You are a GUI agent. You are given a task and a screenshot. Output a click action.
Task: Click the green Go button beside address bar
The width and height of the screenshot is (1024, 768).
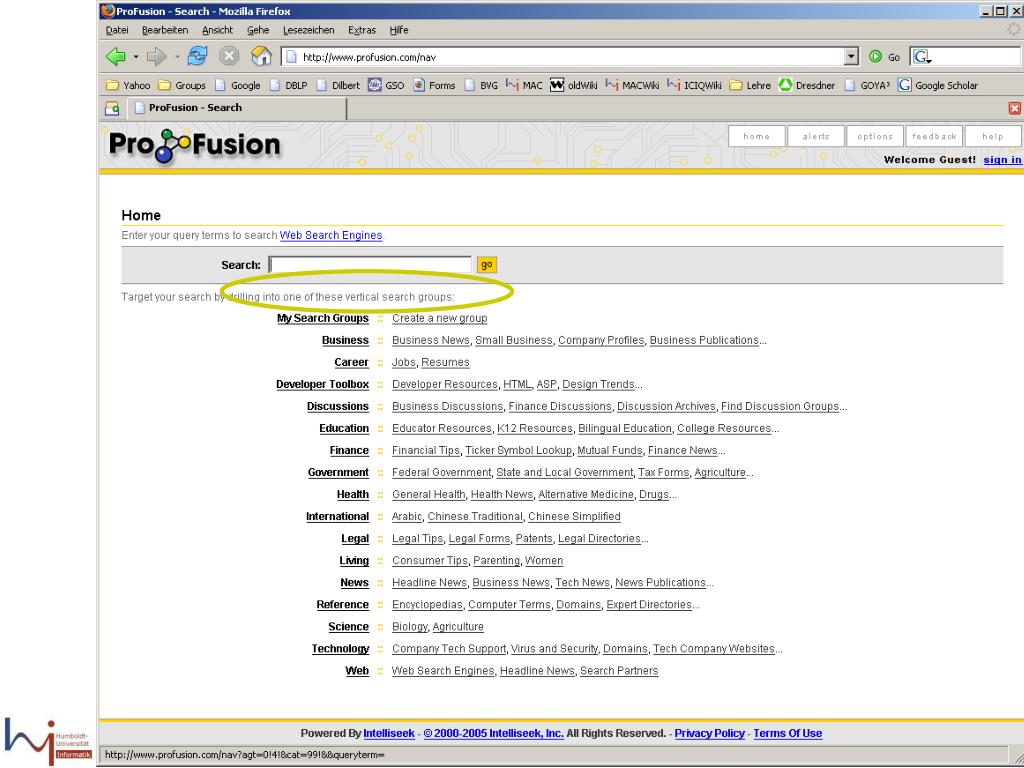[876, 56]
